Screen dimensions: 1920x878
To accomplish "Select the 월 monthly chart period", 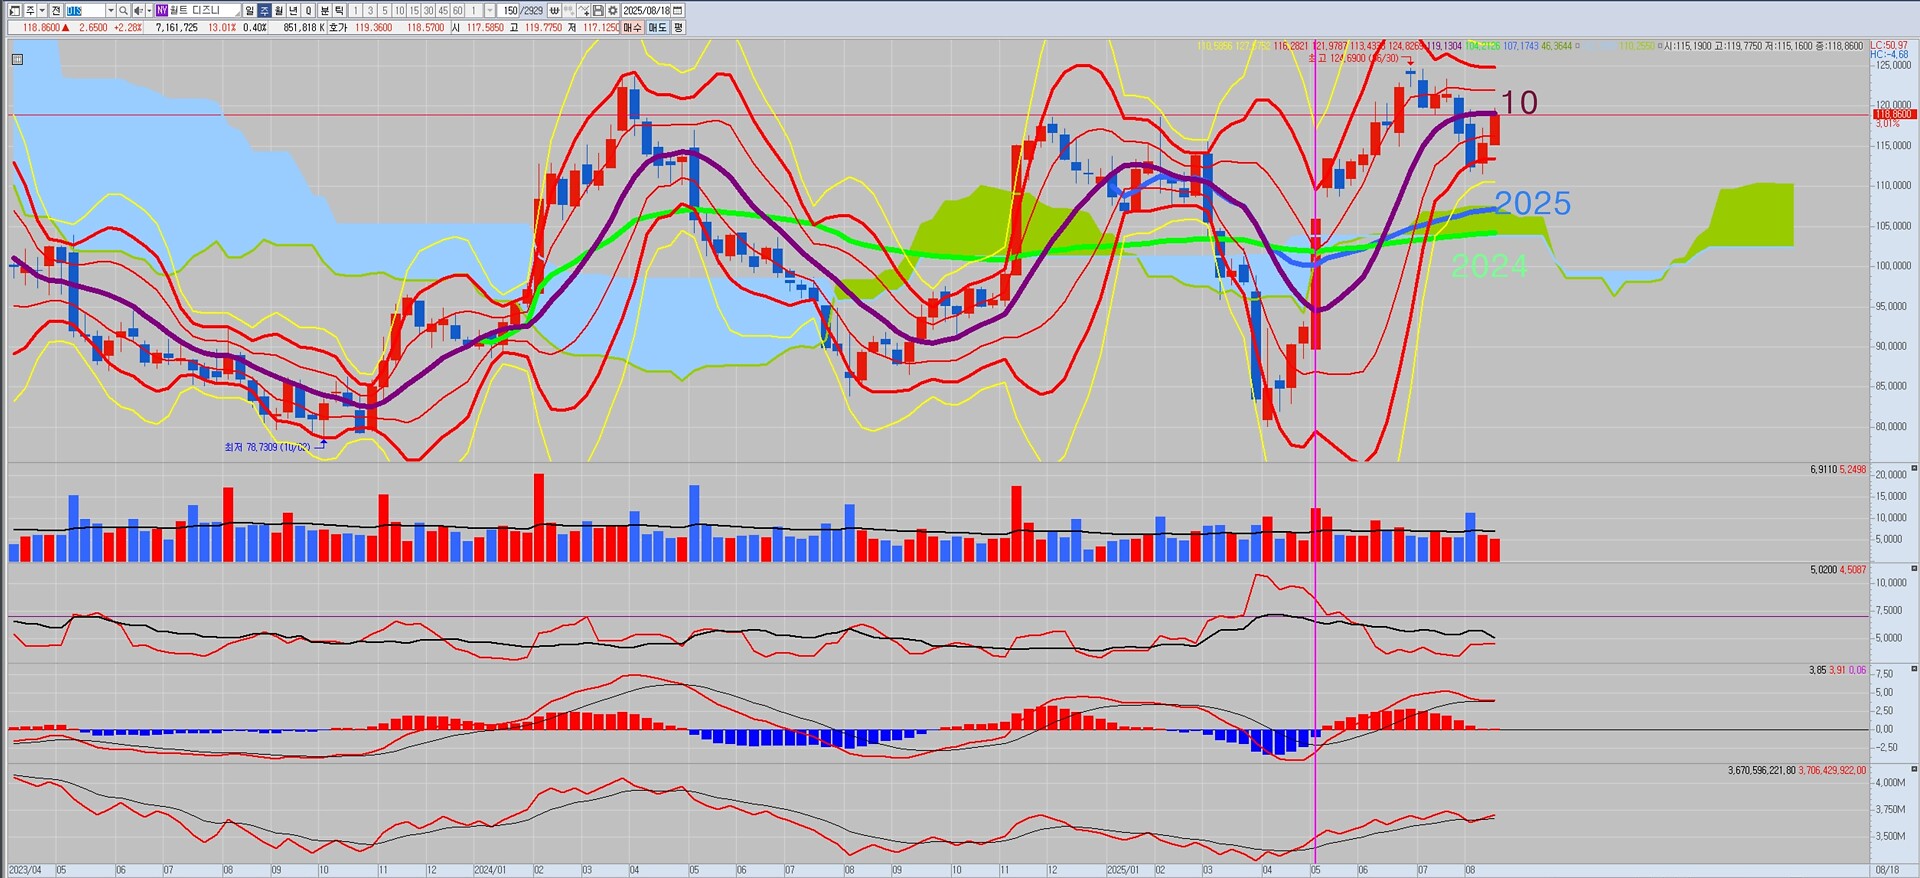I will (x=279, y=10).
